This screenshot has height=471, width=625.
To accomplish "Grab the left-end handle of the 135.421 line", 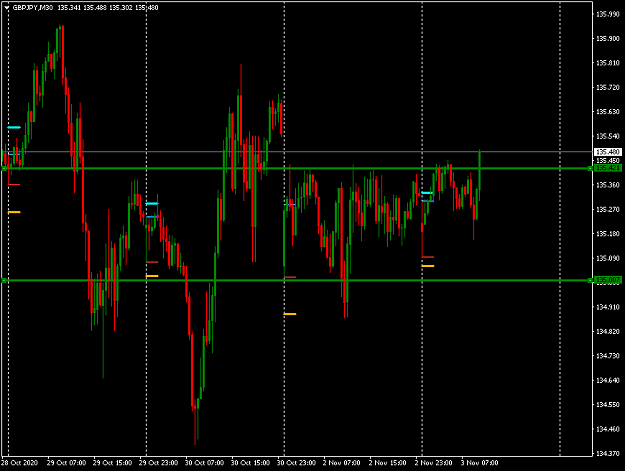I will tap(4, 169).
